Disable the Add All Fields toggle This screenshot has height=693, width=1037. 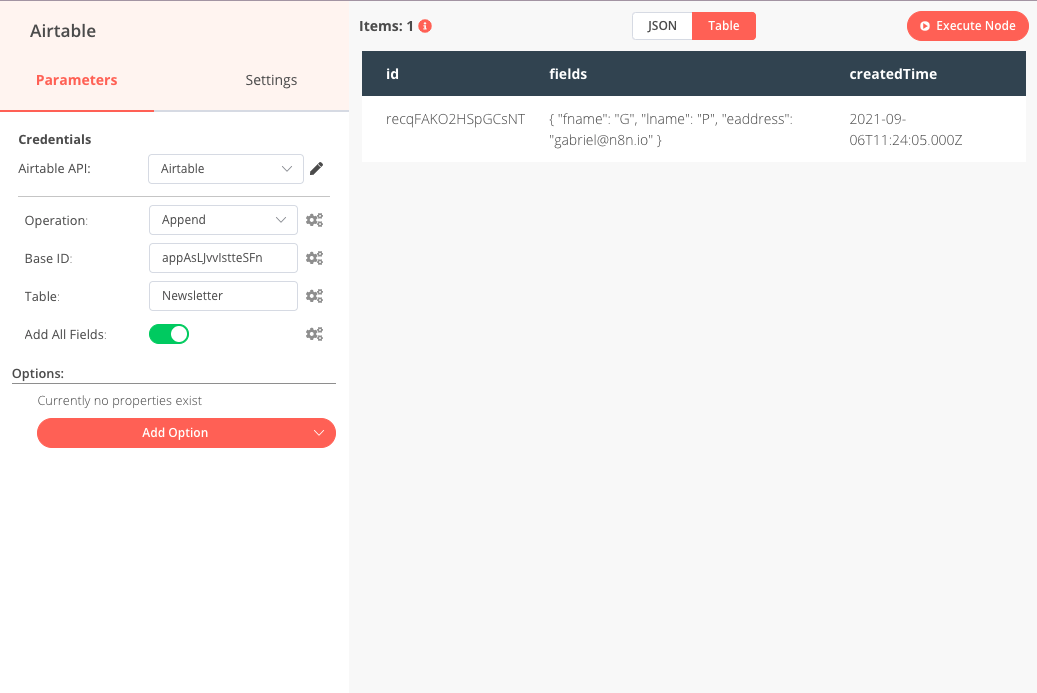click(x=168, y=333)
